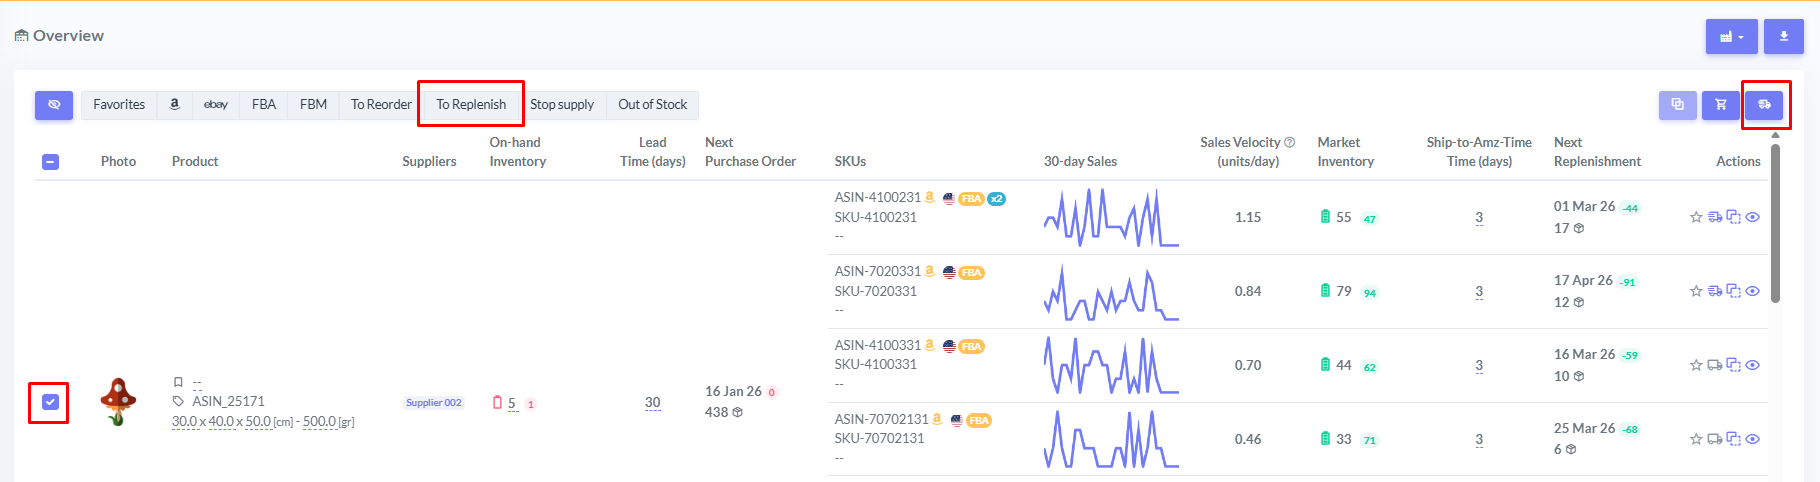Viewport: 1820px width, 482px height.
Task: Click the Sales Velocity help question icon
Action: click(1290, 142)
